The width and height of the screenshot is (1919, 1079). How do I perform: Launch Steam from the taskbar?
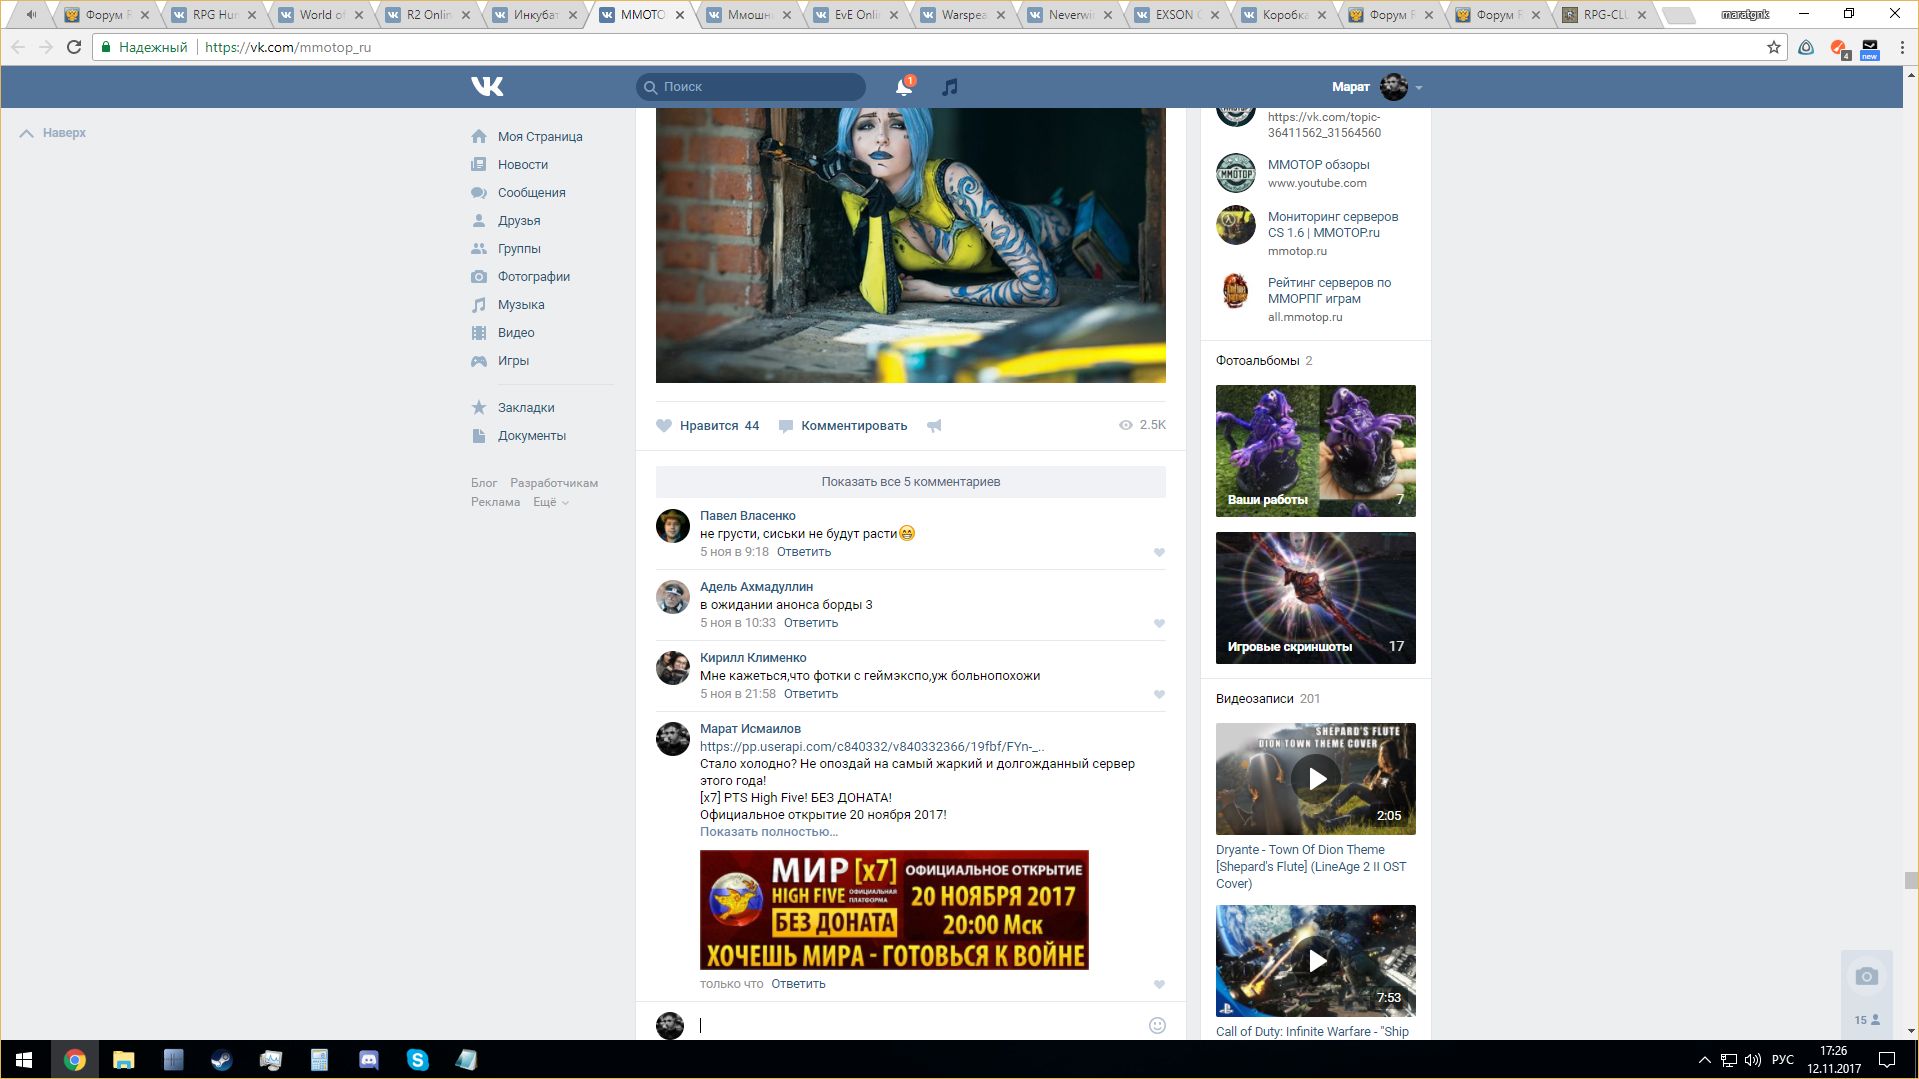click(x=221, y=1060)
